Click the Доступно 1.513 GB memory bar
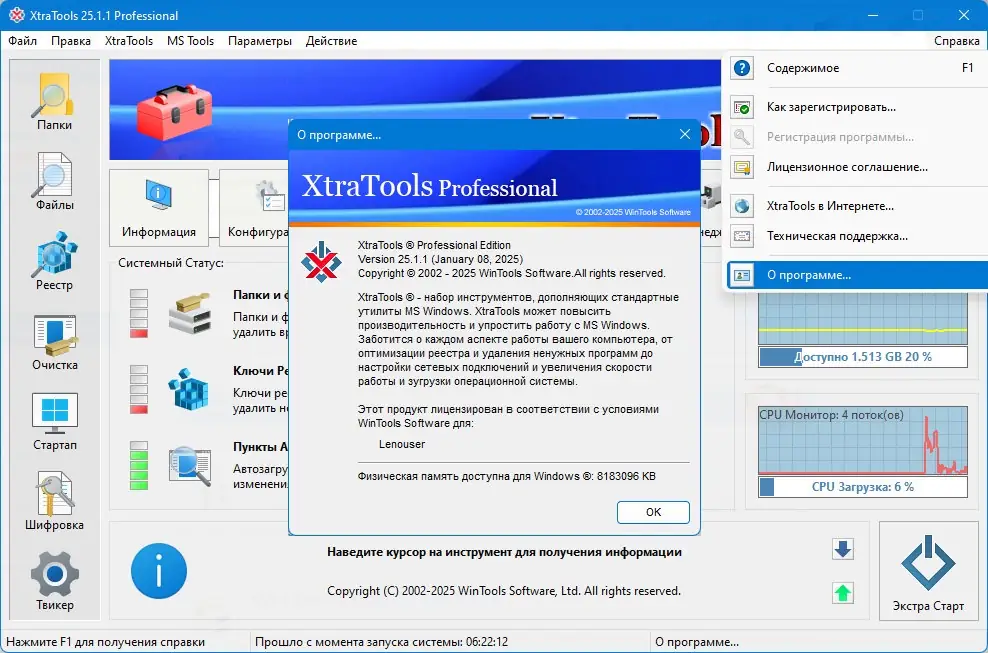Image resolution: width=988 pixels, height=653 pixels. (x=863, y=357)
